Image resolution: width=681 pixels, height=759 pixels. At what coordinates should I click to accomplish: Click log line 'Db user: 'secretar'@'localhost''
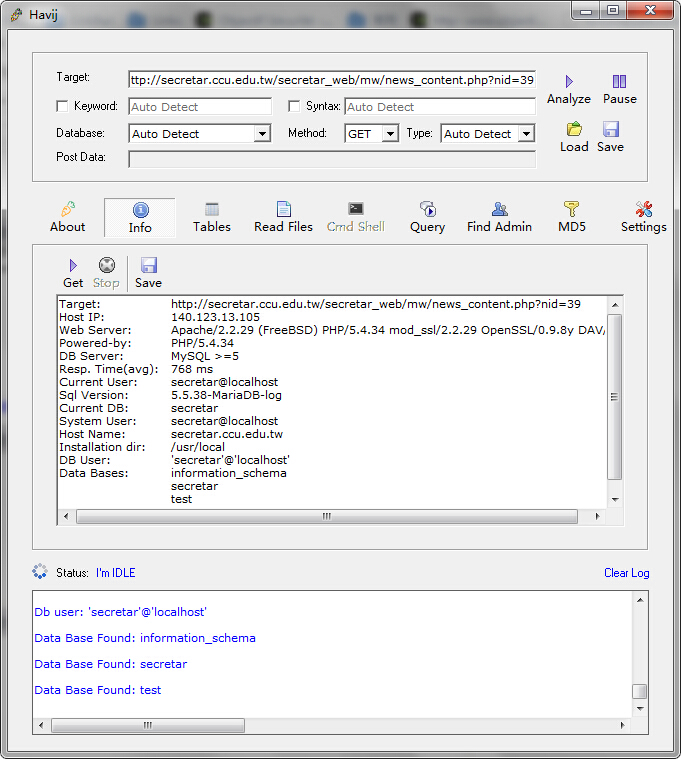point(121,612)
